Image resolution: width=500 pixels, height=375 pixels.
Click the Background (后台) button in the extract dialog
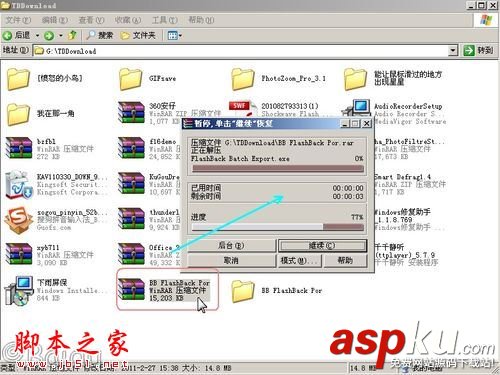(232, 246)
